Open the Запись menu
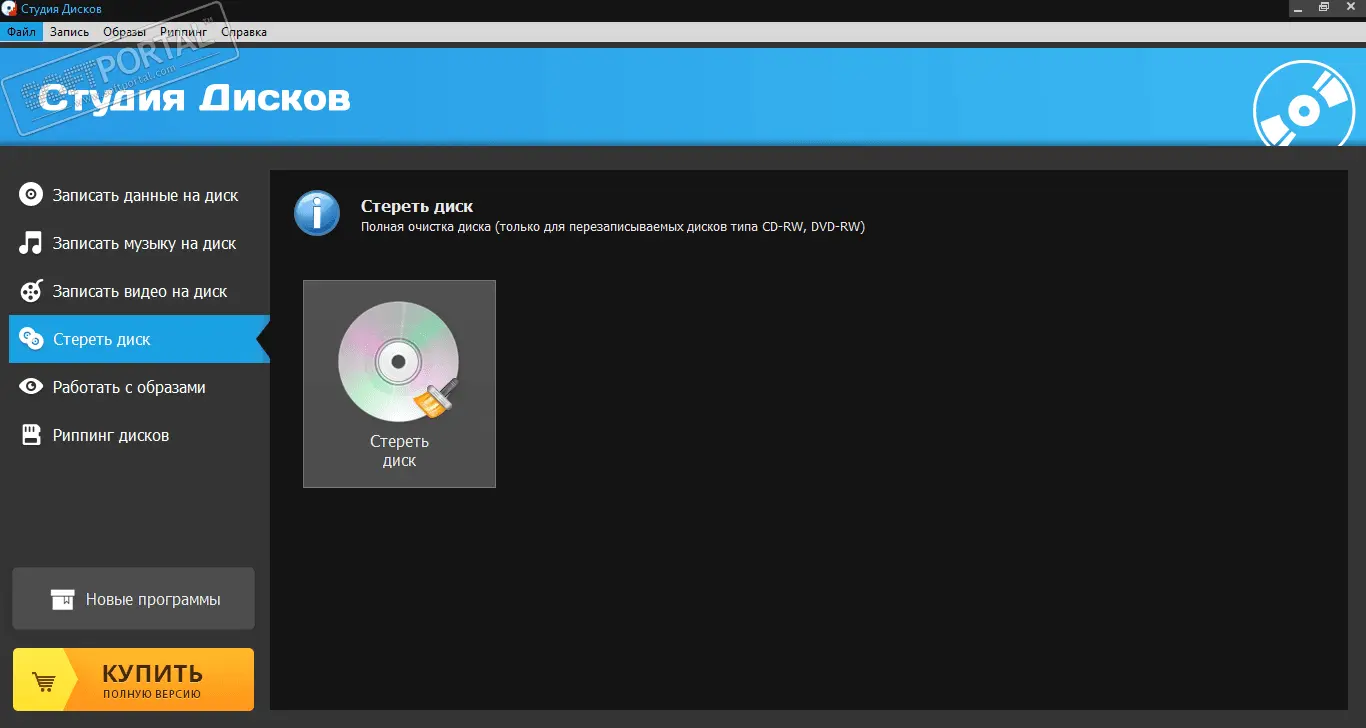The width and height of the screenshot is (1366, 728). click(x=69, y=32)
